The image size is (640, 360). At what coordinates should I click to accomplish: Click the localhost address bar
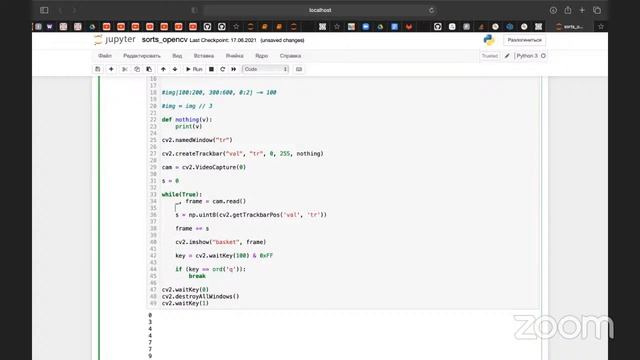coord(320,10)
